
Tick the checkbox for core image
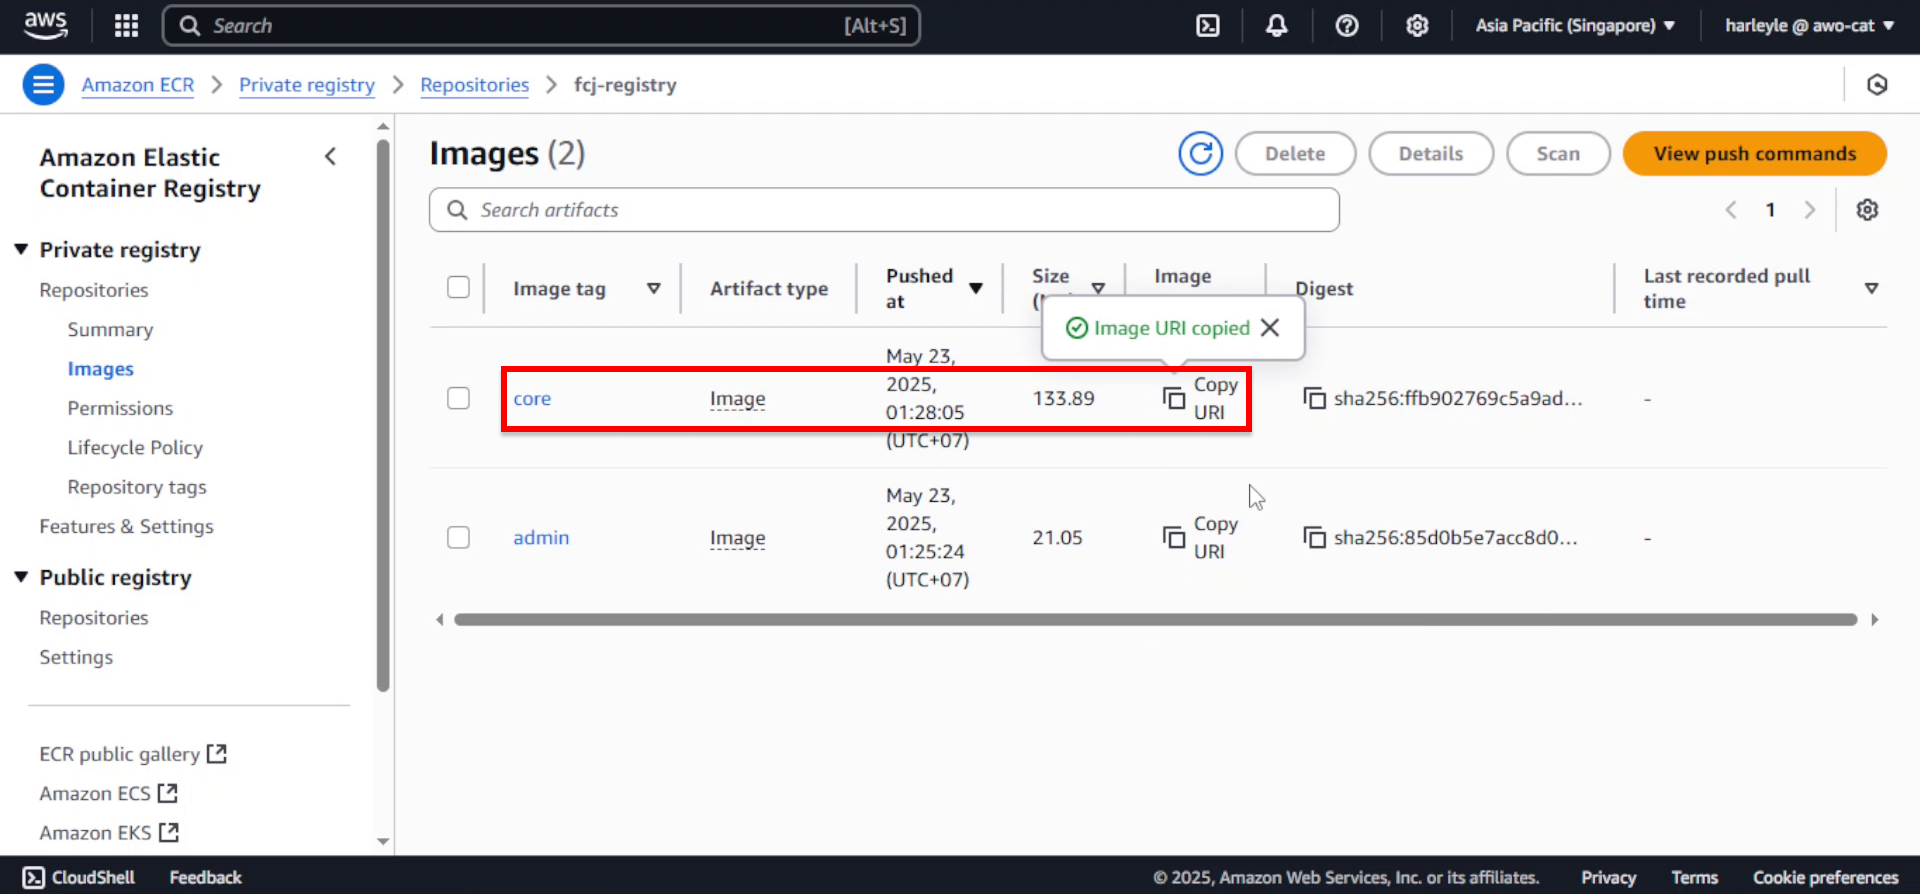point(458,398)
